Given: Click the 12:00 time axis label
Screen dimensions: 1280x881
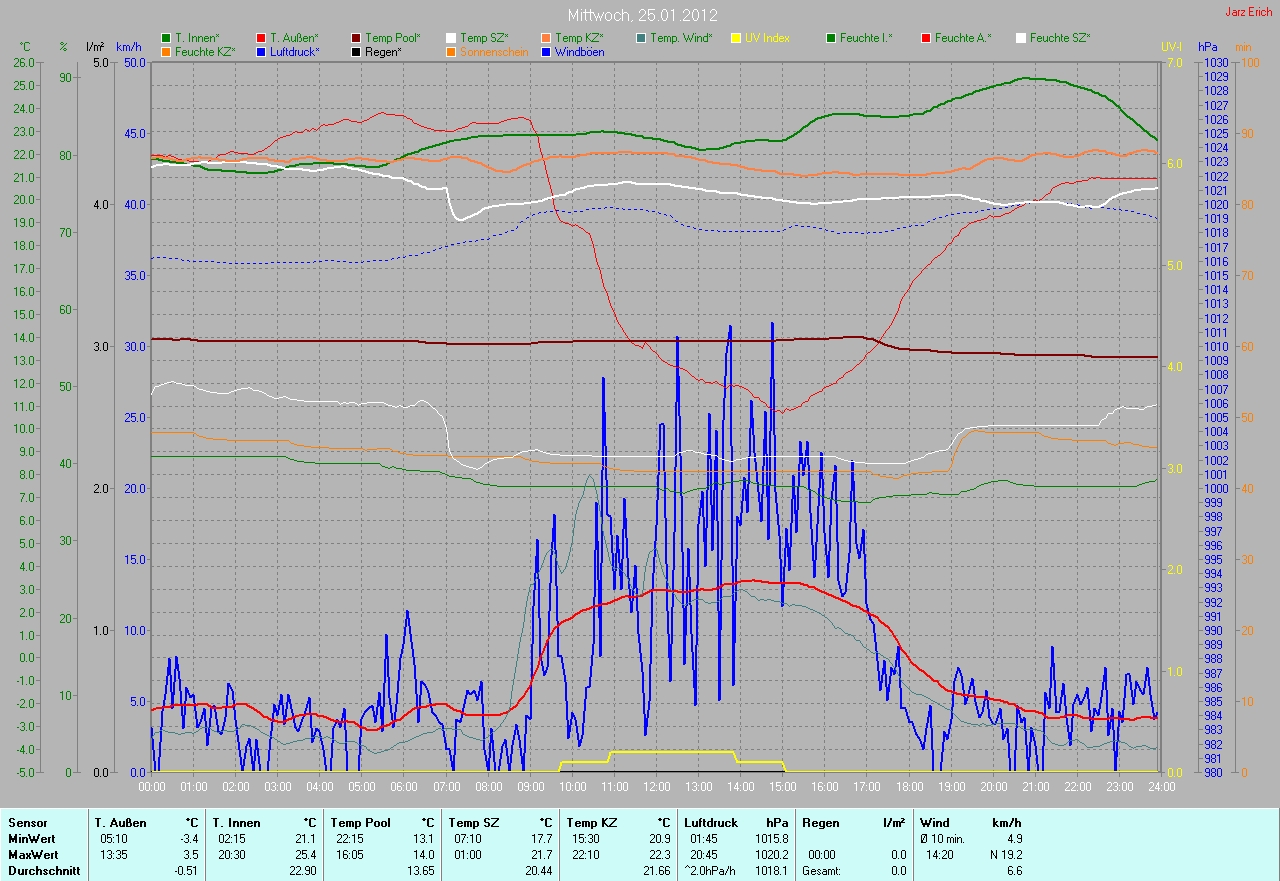Looking at the screenshot, I should pyautogui.click(x=656, y=787).
